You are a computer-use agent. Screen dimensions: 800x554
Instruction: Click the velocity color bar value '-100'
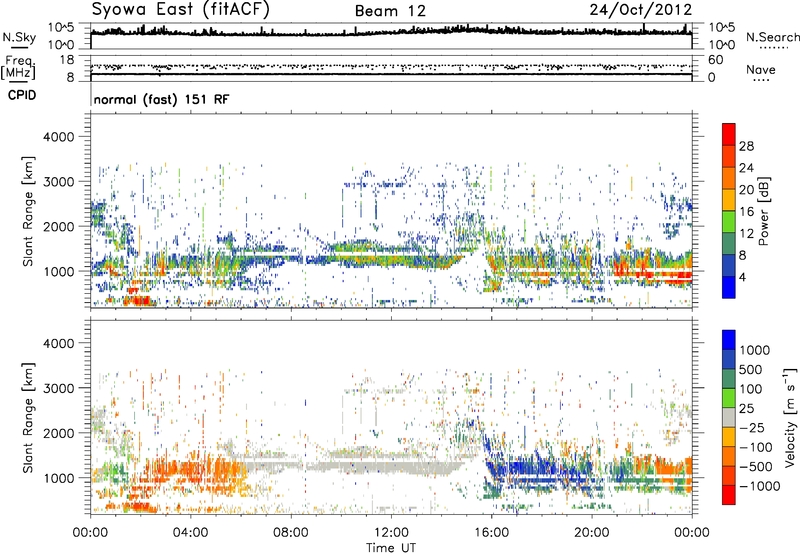(x=756, y=447)
